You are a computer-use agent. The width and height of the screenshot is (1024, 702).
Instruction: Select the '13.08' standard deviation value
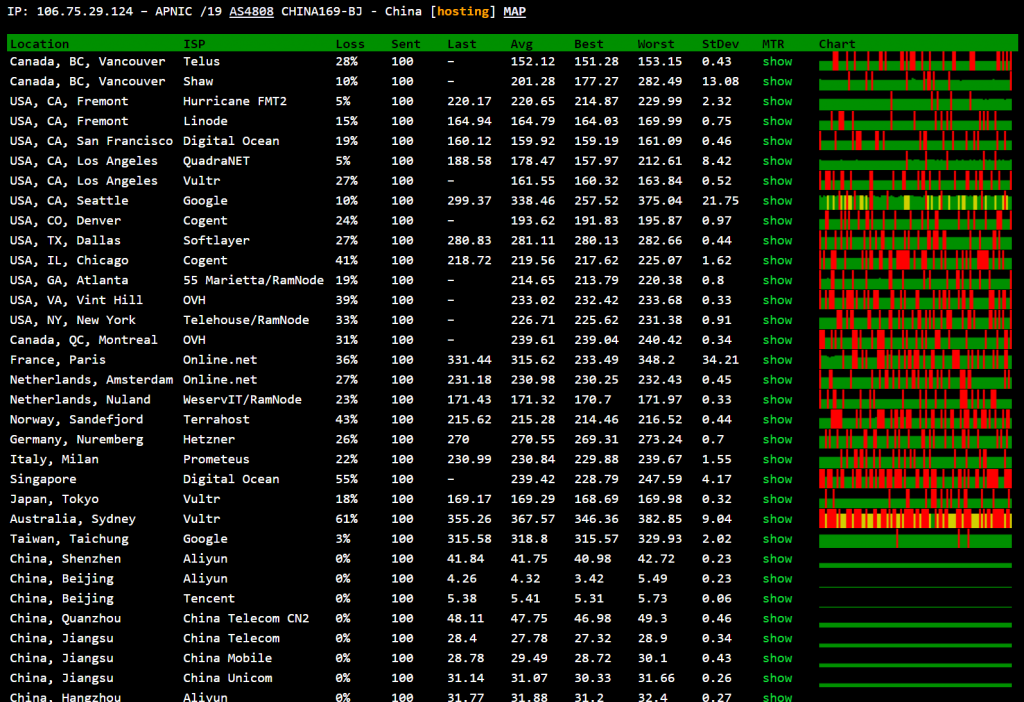(x=720, y=82)
